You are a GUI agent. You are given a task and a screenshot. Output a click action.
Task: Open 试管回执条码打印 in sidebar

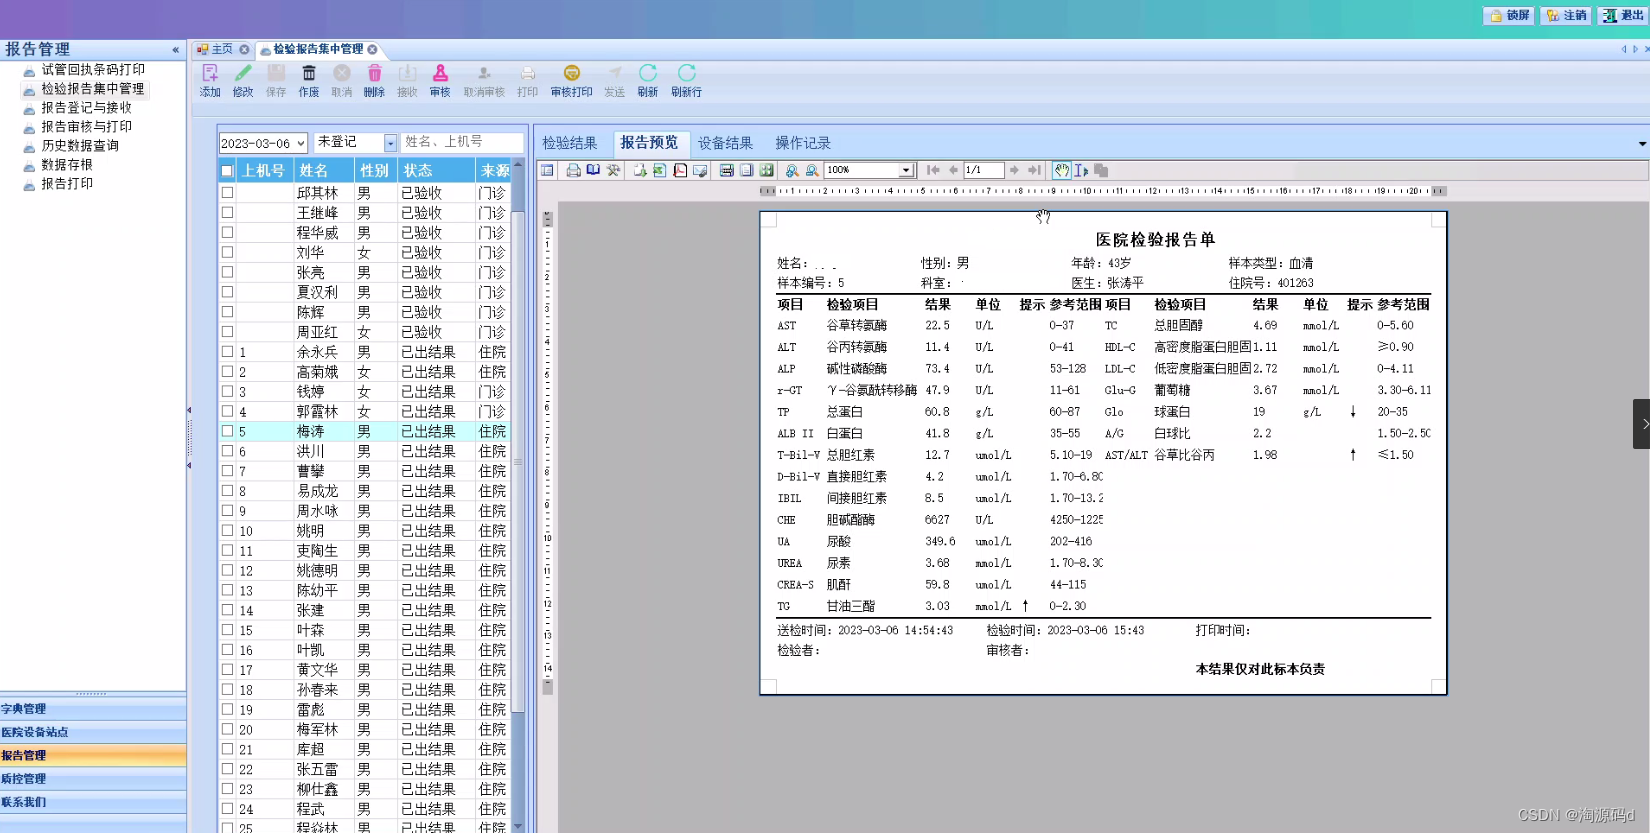coord(92,70)
